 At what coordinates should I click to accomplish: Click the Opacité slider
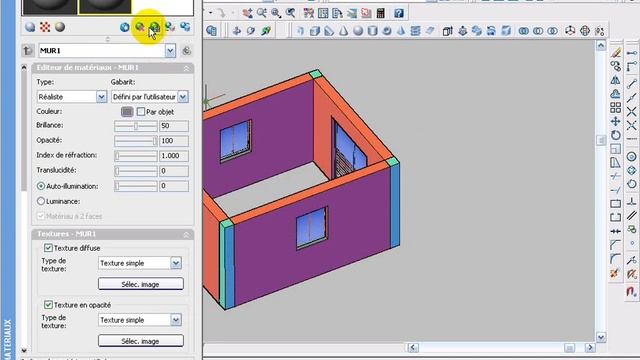pos(136,141)
